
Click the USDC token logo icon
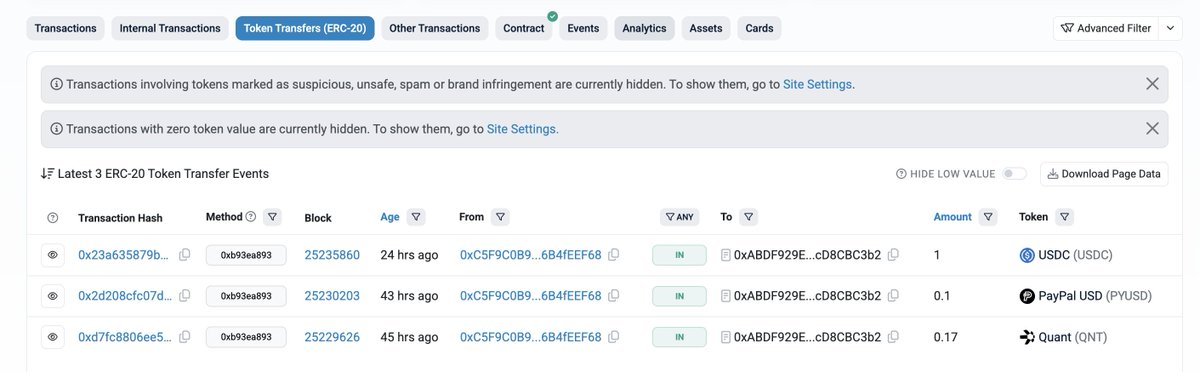pyautogui.click(x=1026, y=255)
